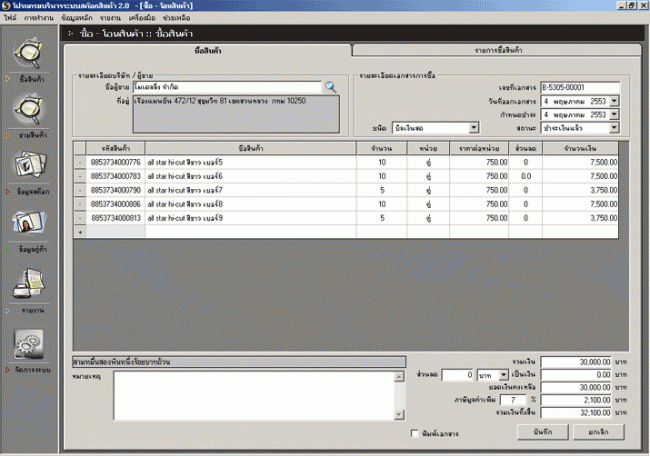650x456 pixels.
Task: Click the minus icon for row 8853734000813
Action: 80,218
